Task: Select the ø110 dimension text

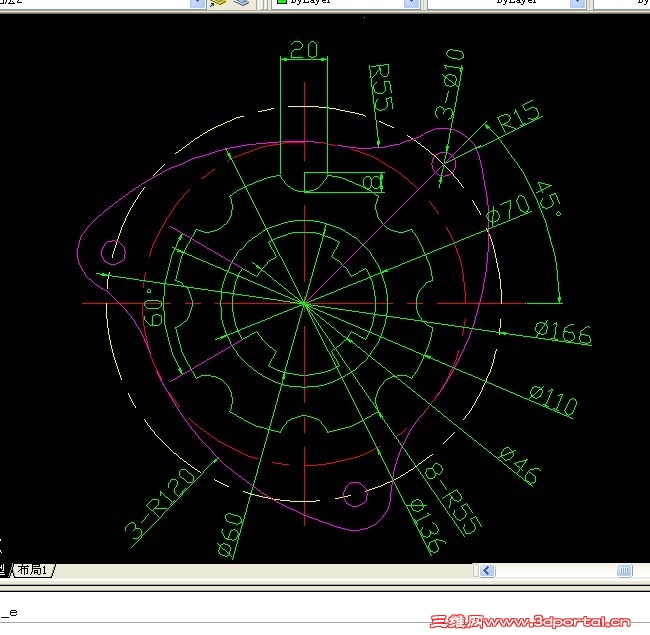Action: [553, 400]
